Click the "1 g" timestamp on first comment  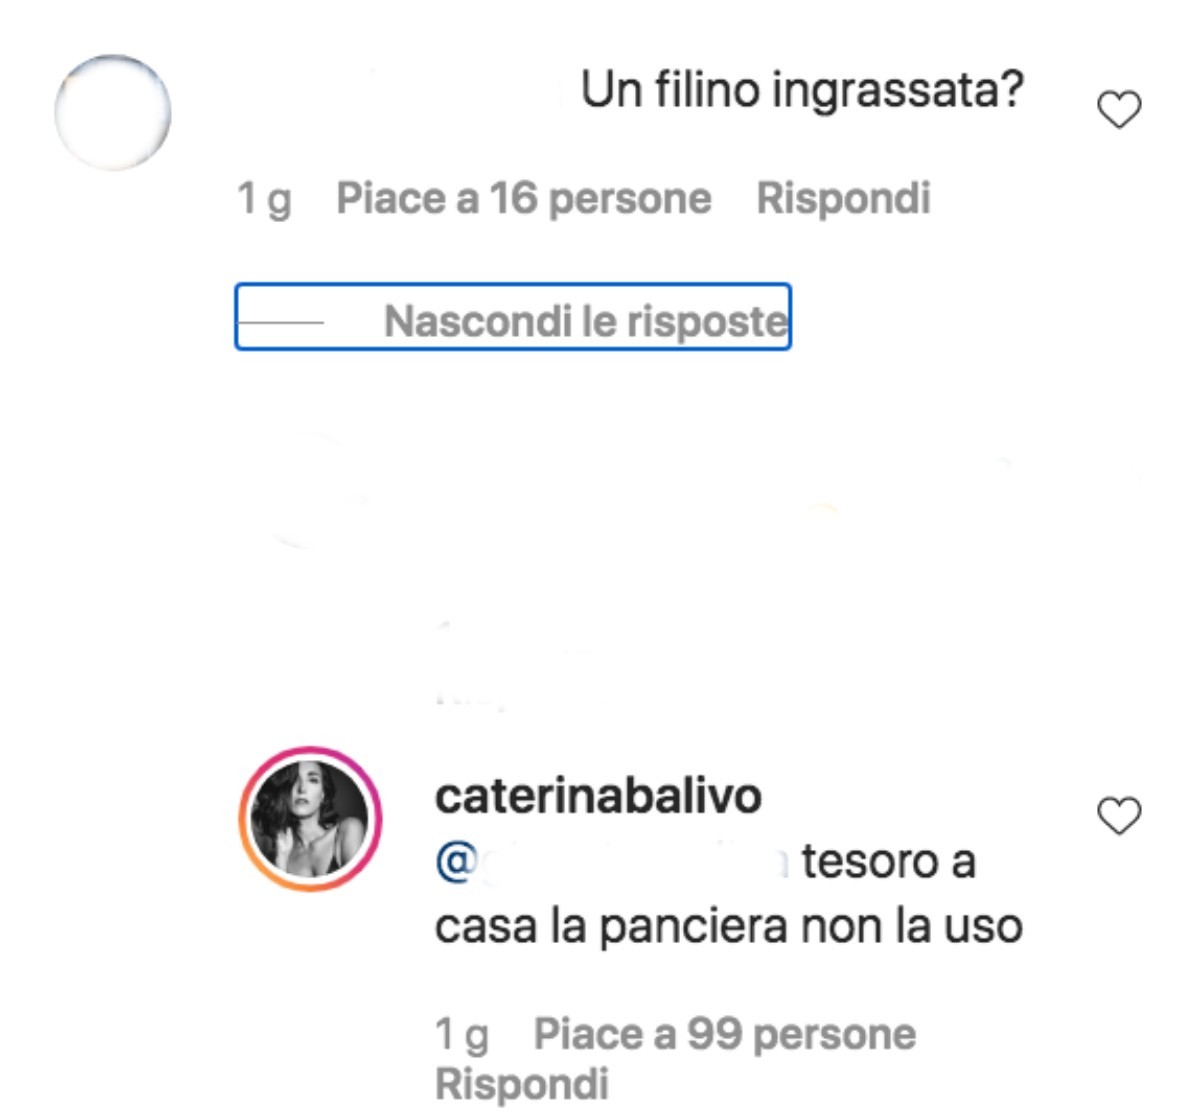(264, 199)
